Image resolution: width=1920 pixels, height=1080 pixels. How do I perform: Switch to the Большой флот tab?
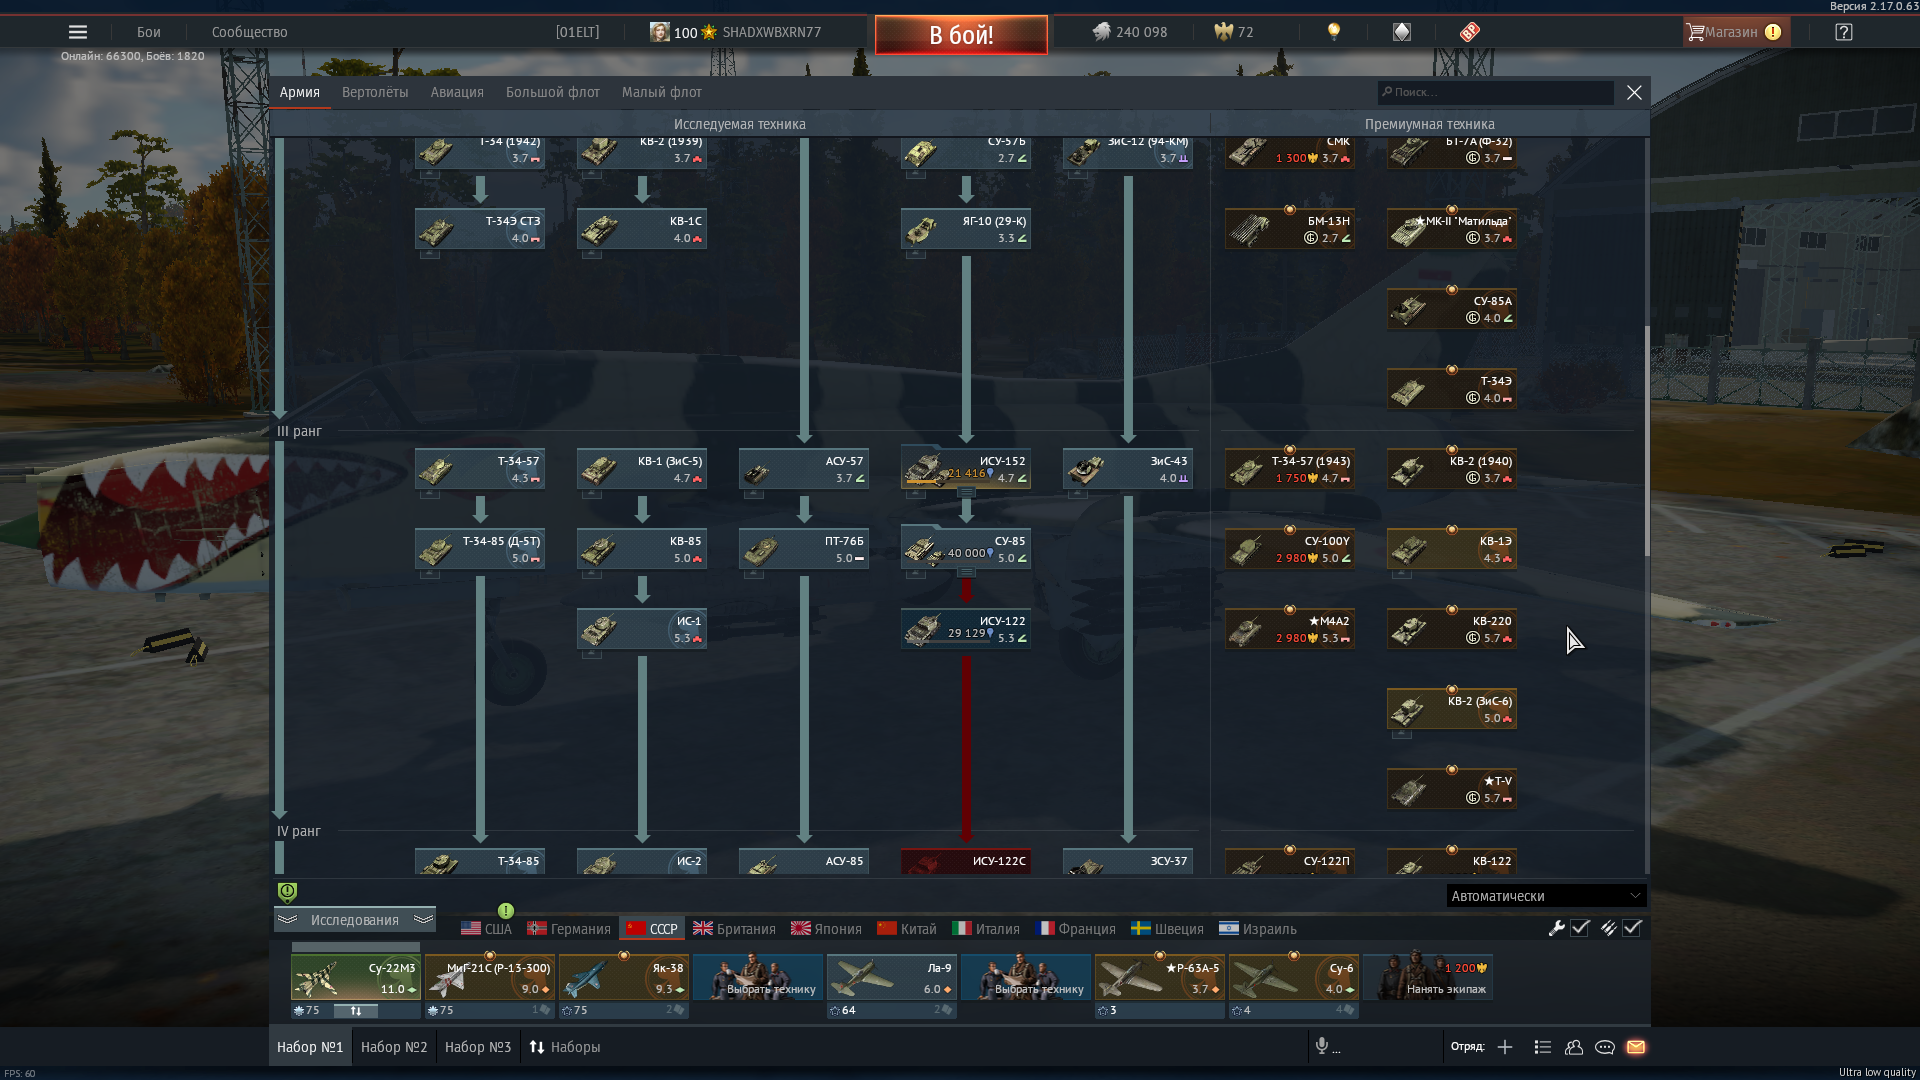[x=553, y=92]
